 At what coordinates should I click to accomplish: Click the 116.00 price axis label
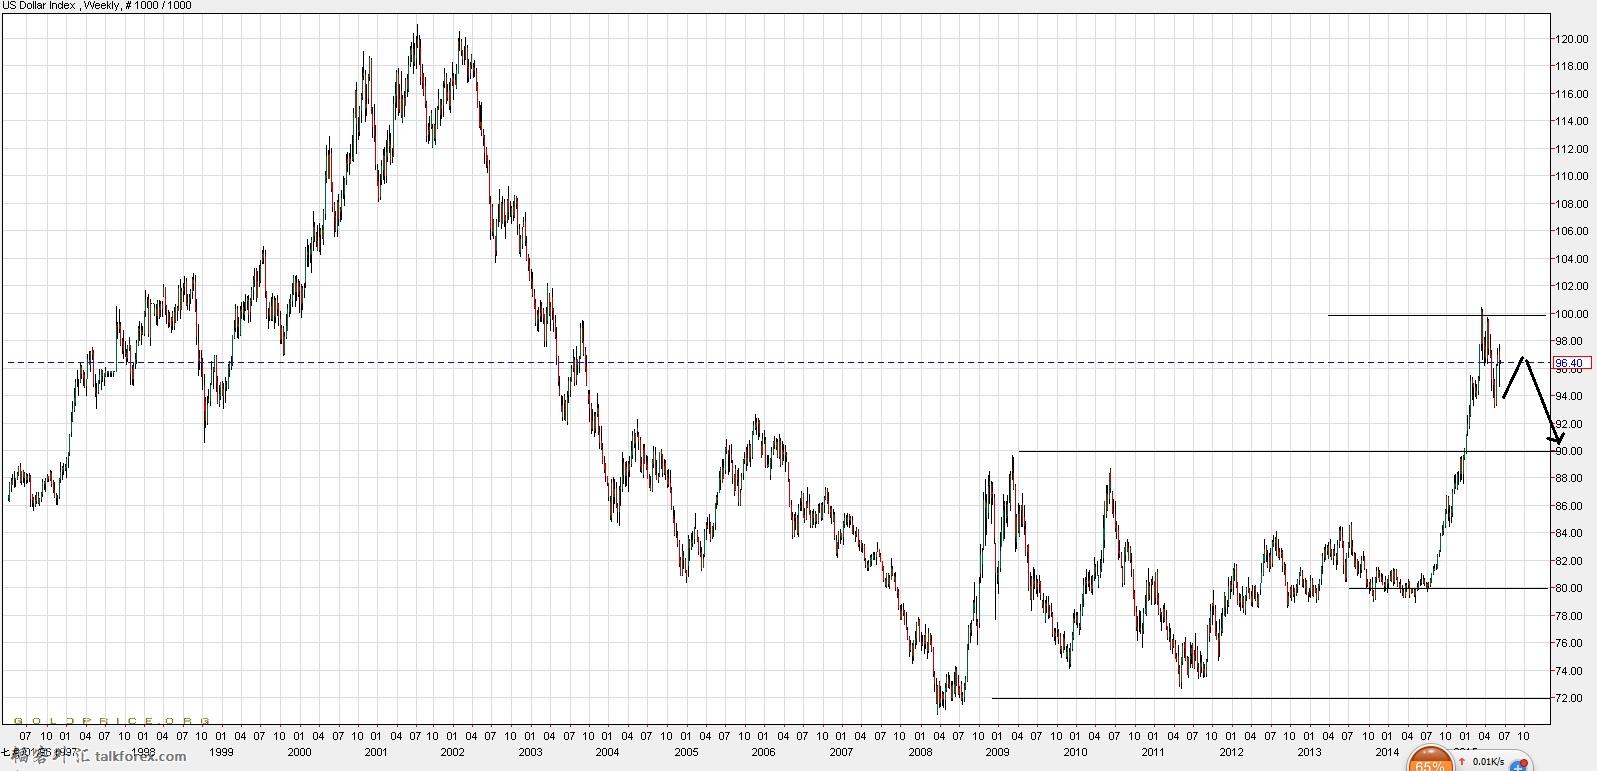[1570, 94]
